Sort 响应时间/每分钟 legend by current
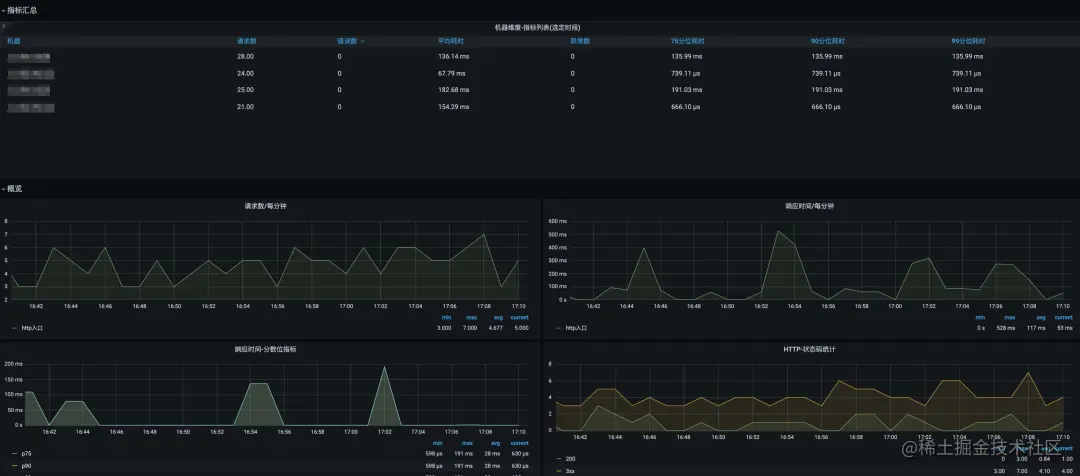Screen dimensions: 1080x476 [x=1063, y=318]
